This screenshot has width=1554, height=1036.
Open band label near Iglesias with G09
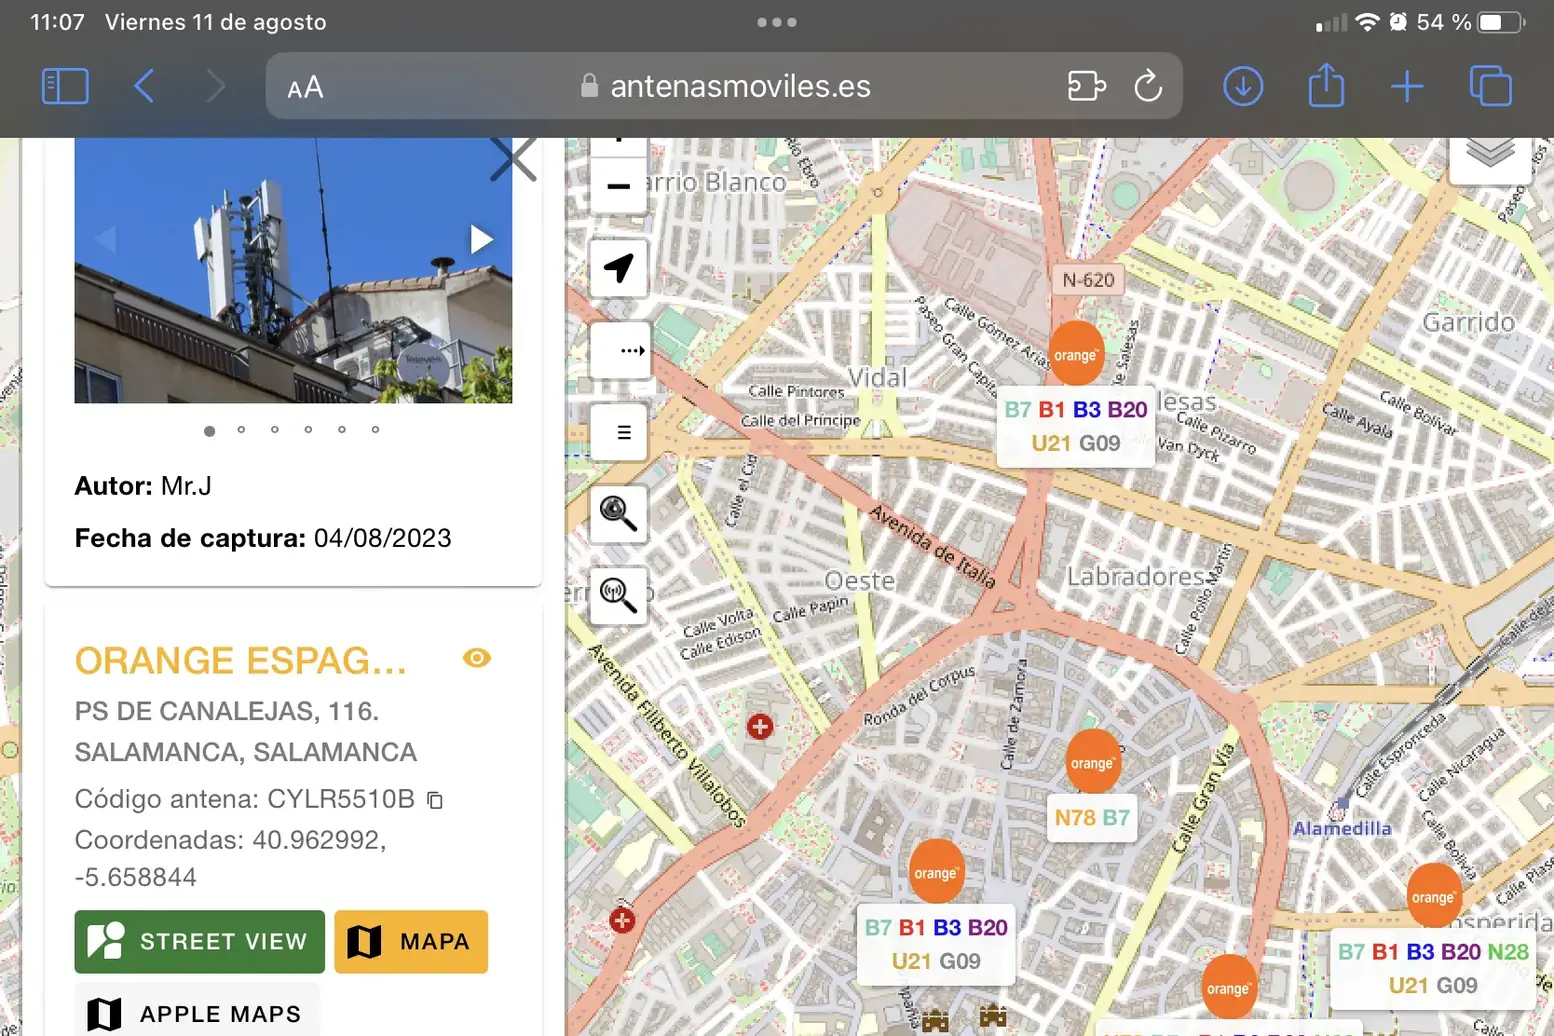(x=1076, y=426)
